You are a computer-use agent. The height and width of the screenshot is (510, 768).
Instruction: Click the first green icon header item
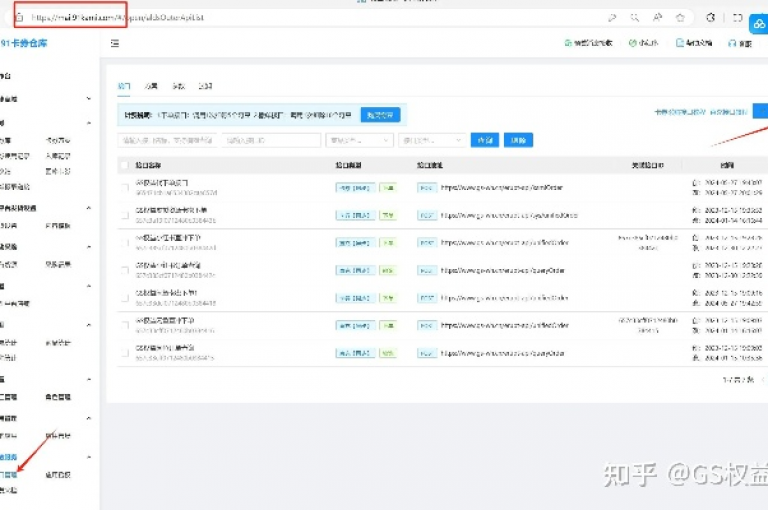click(x=588, y=43)
